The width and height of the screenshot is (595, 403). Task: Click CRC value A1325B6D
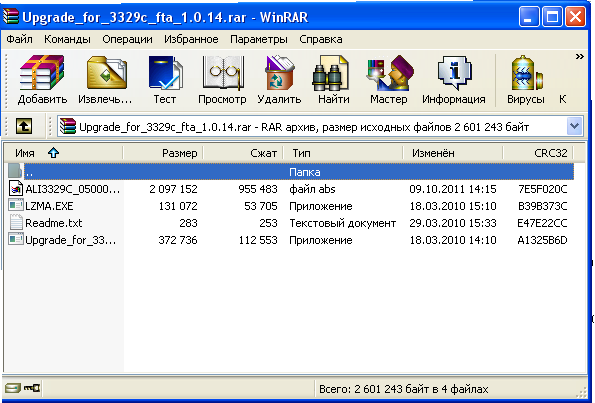point(543,240)
